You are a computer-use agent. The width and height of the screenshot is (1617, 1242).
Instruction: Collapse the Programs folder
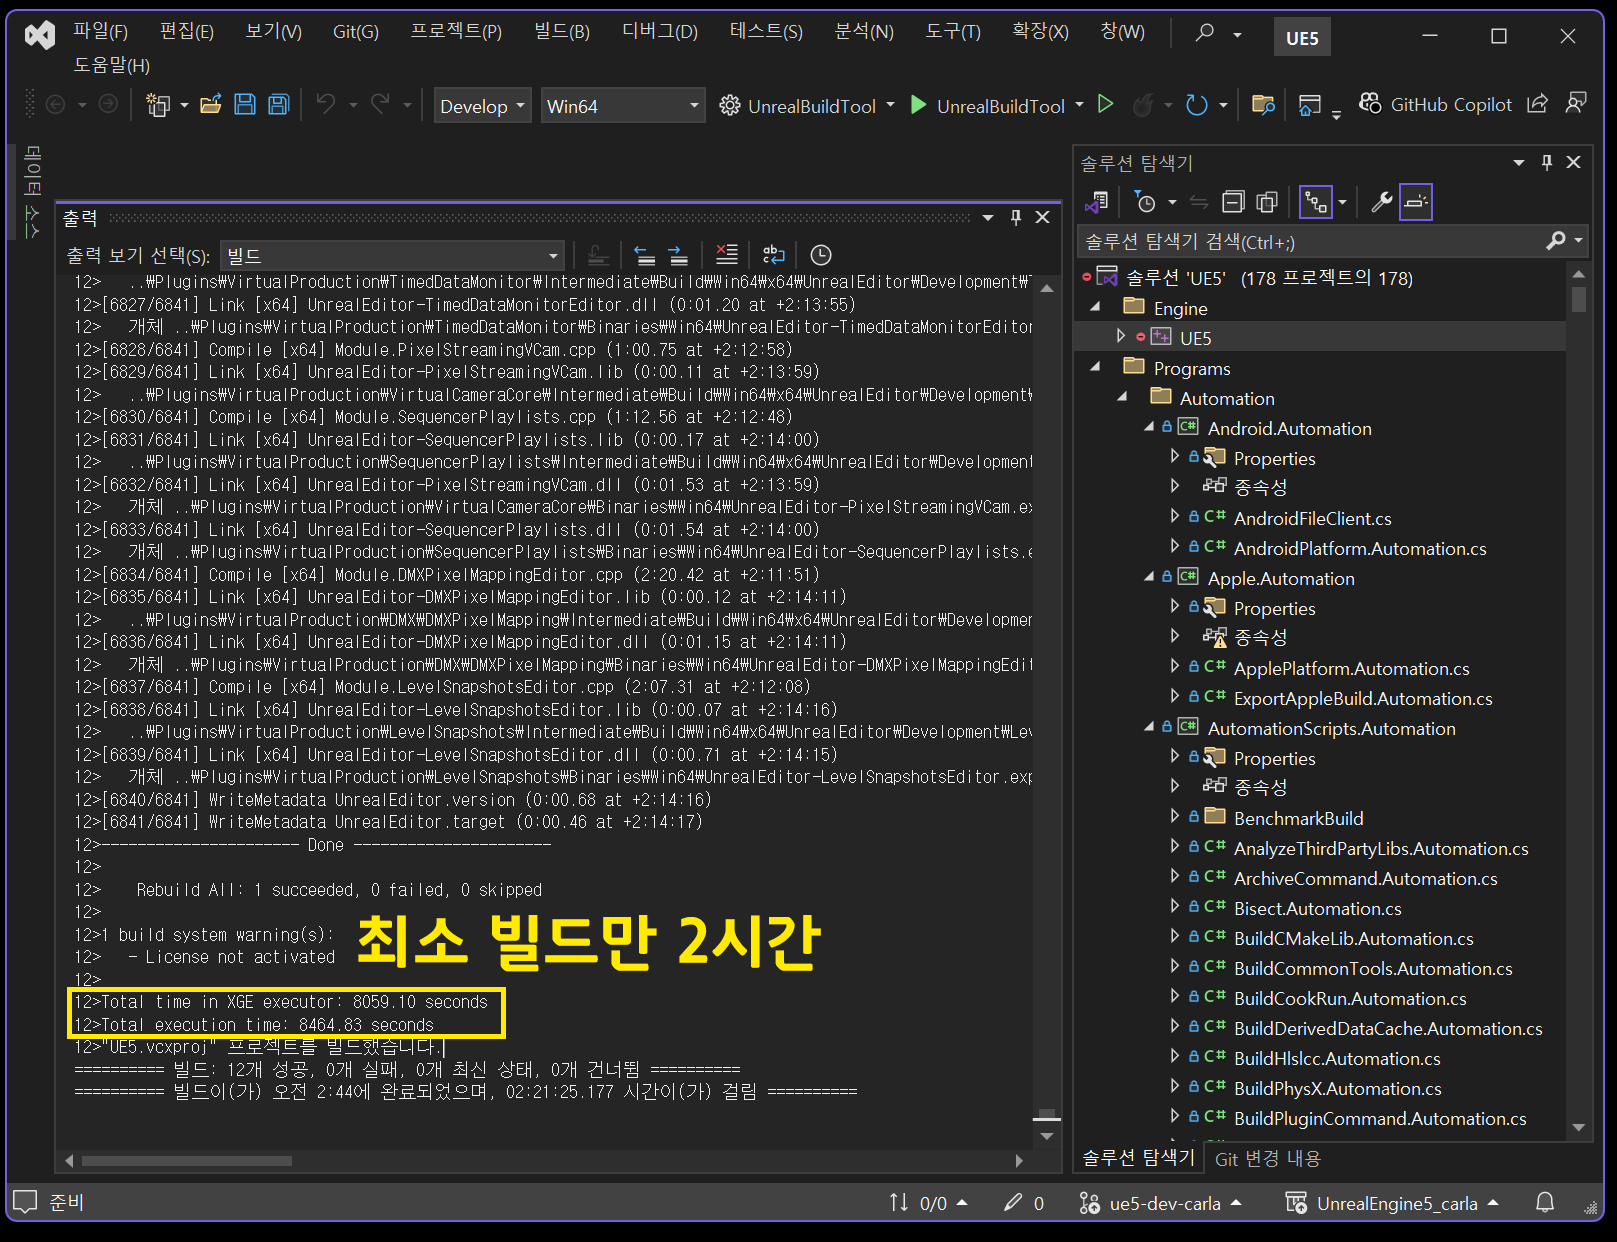1095,367
